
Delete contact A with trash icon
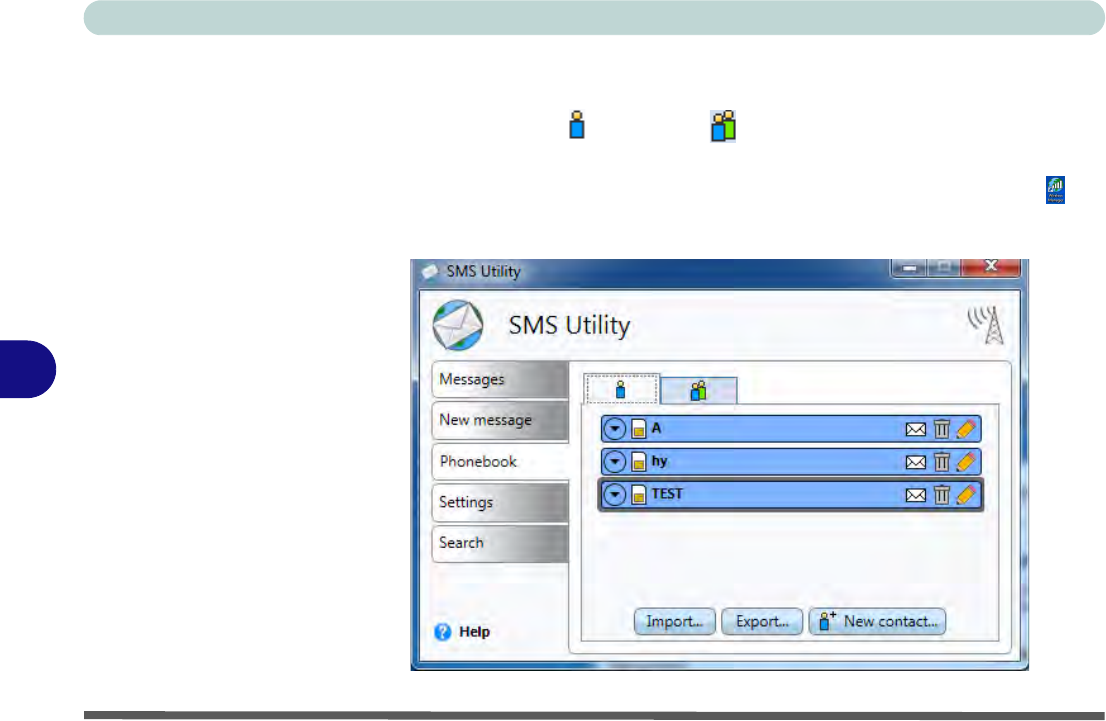(x=941, y=429)
